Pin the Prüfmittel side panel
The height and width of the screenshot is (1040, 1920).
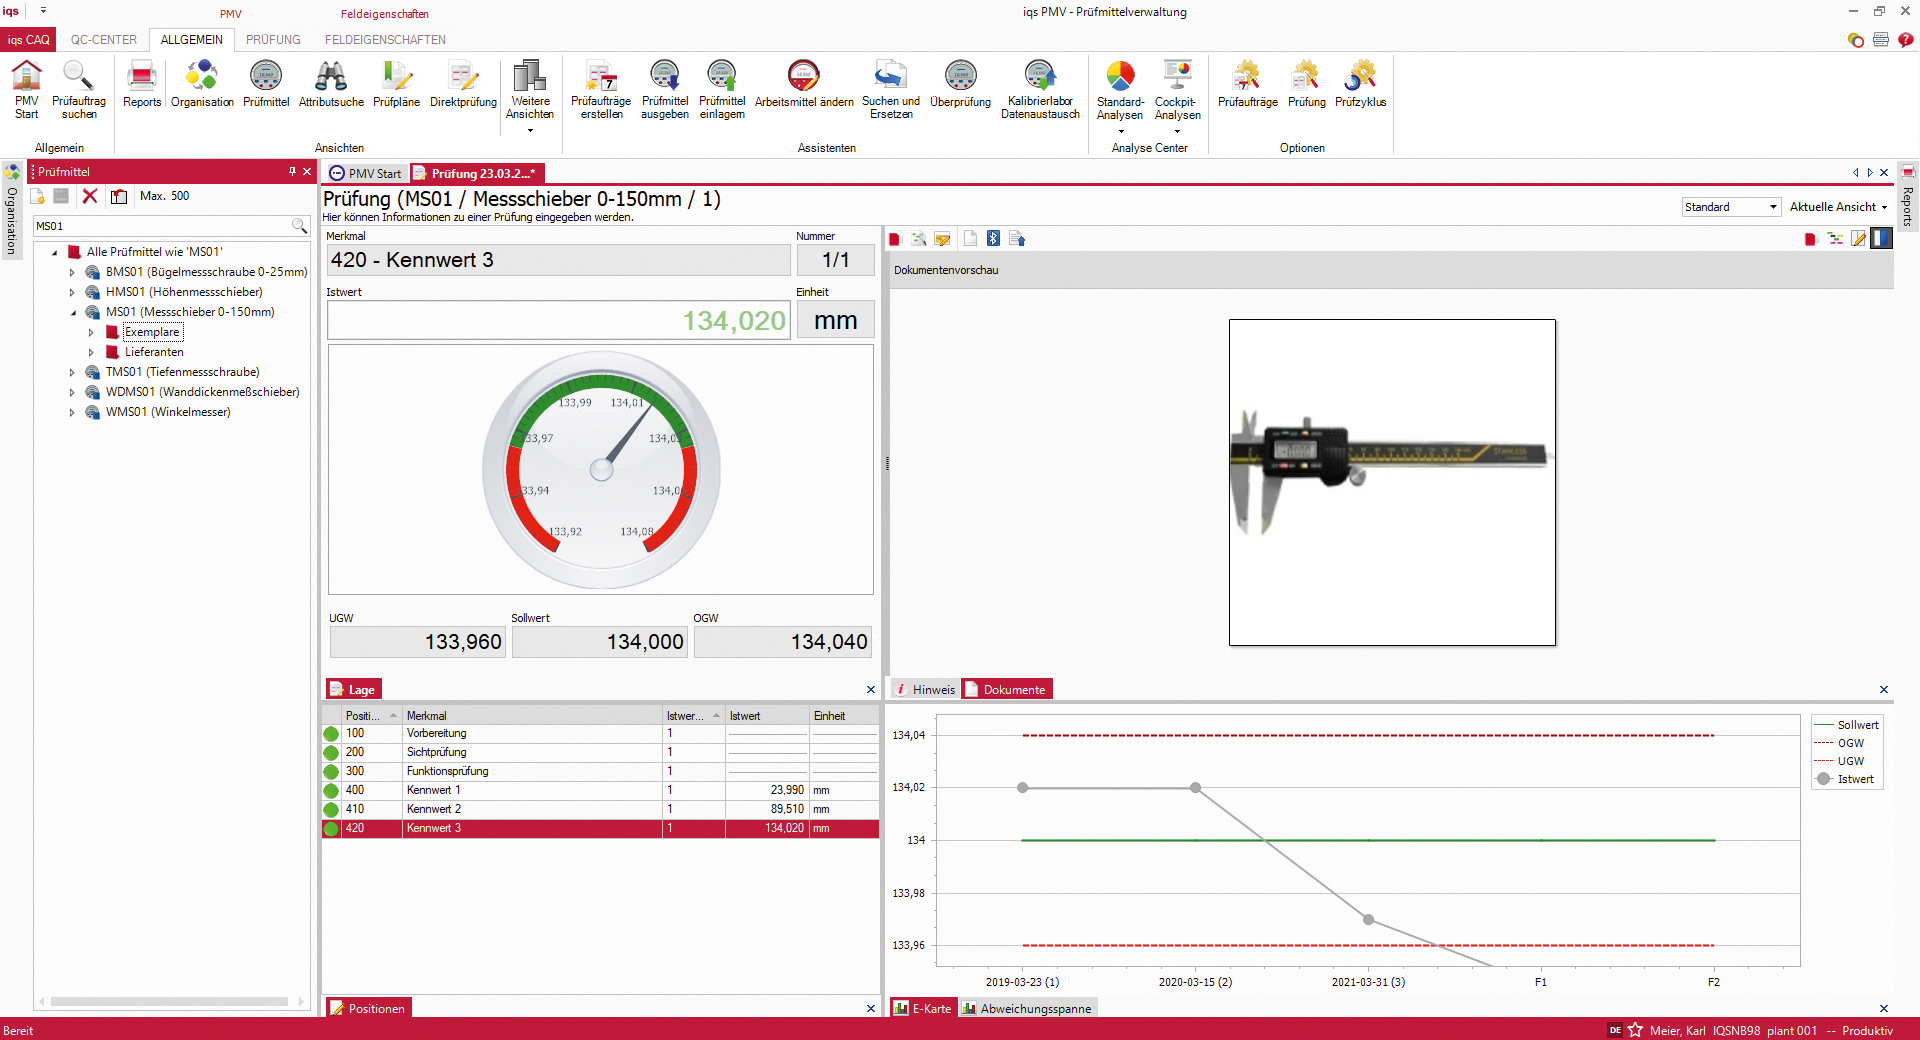coord(292,172)
